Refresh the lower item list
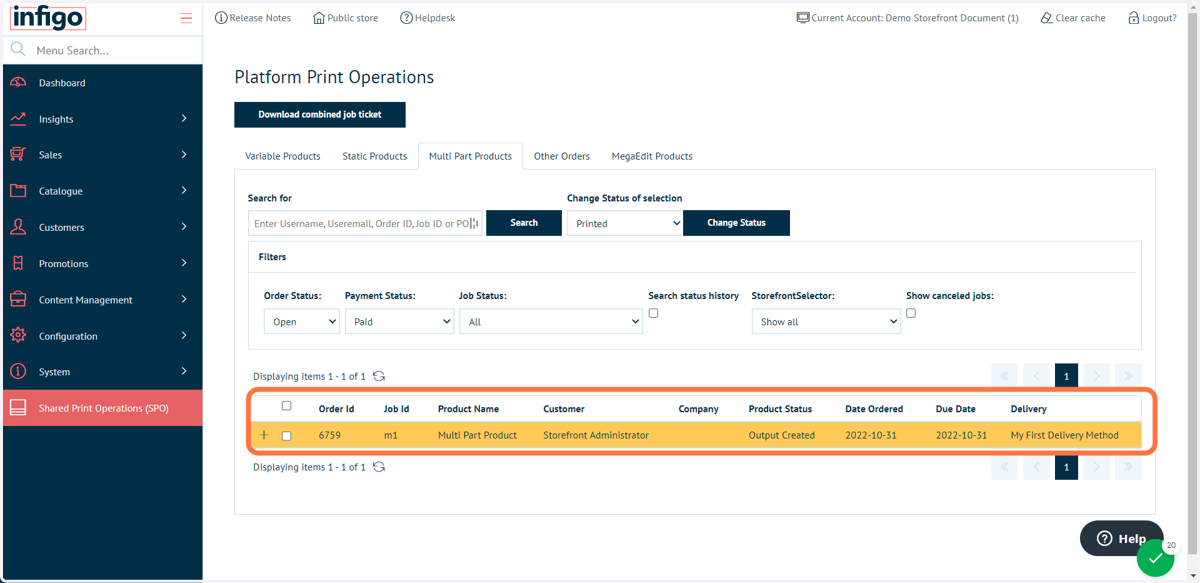The height and width of the screenshot is (583, 1200). click(x=379, y=467)
